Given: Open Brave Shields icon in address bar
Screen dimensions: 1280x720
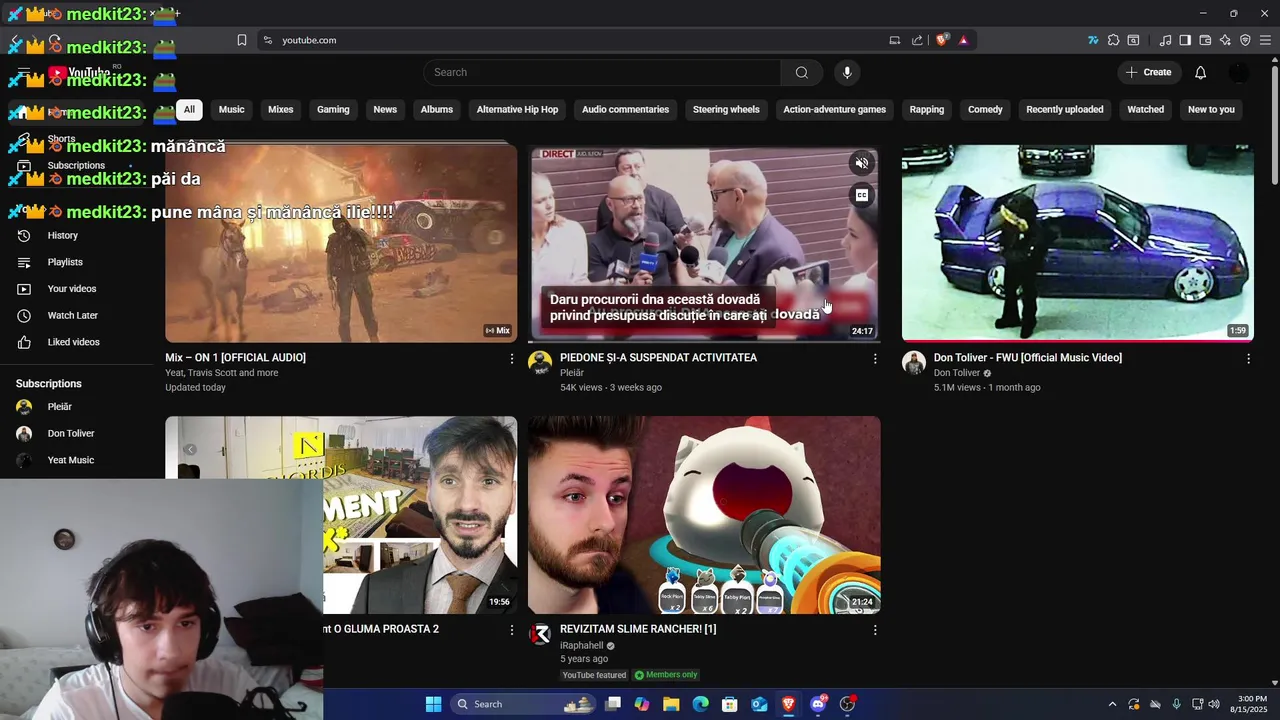Looking at the screenshot, I should [942, 40].
